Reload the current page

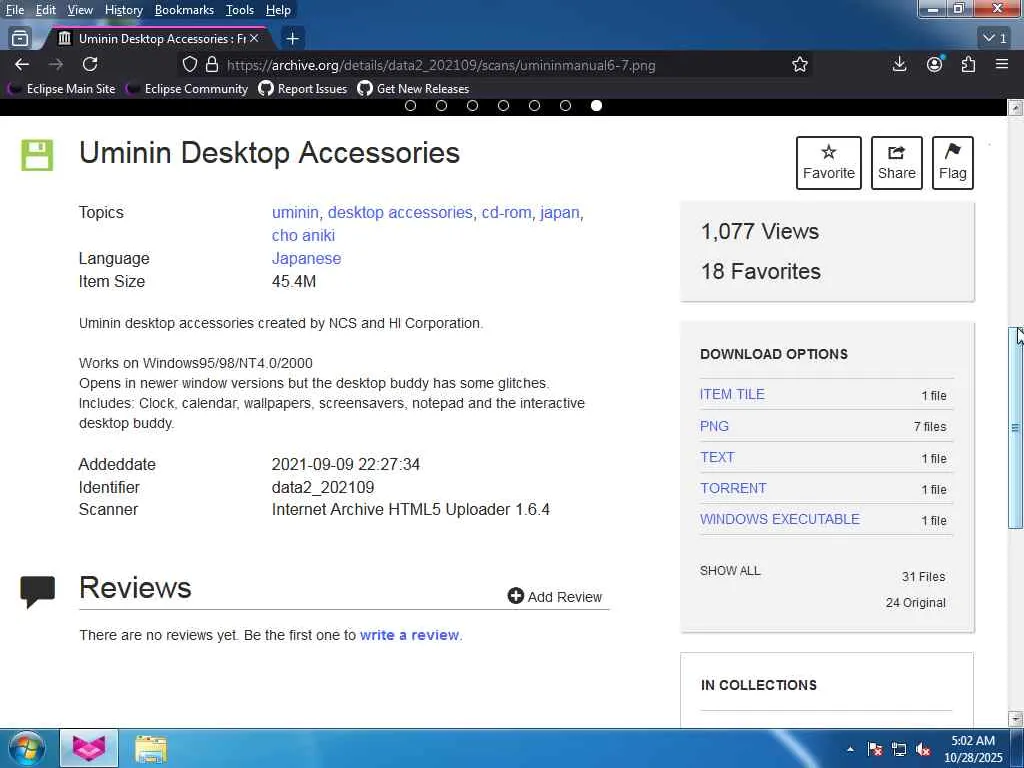[x=90, y=64]
